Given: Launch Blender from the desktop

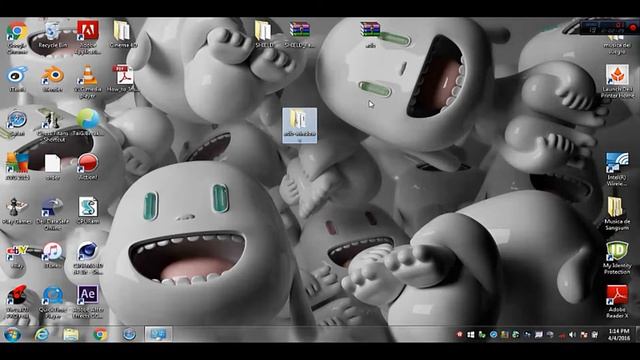Looking at the screenshot, I should tap(52, 79).
